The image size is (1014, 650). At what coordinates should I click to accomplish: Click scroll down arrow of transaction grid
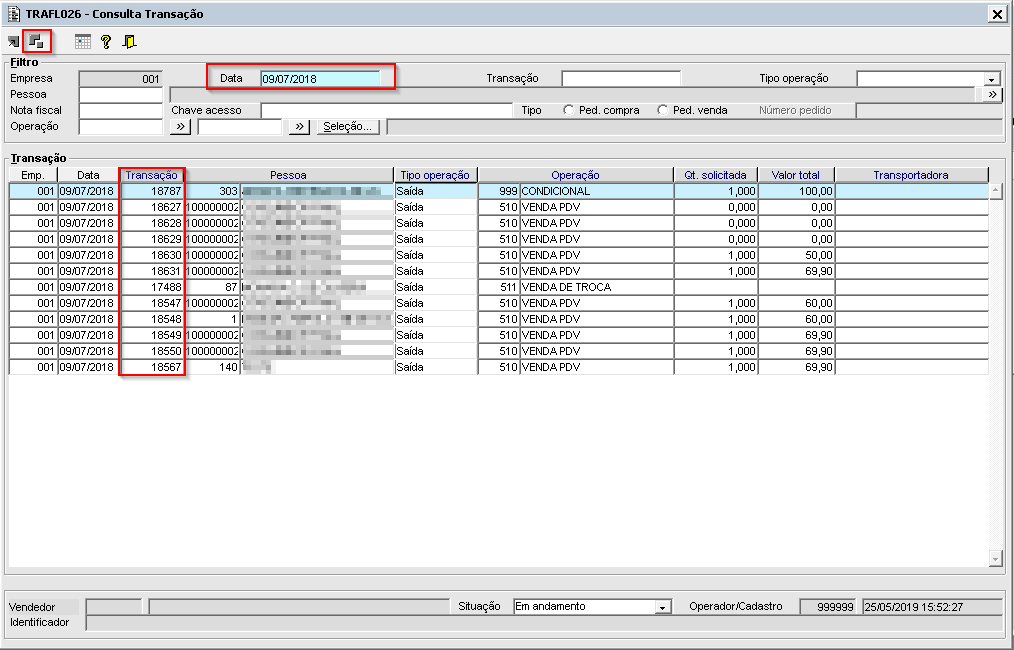996,559
